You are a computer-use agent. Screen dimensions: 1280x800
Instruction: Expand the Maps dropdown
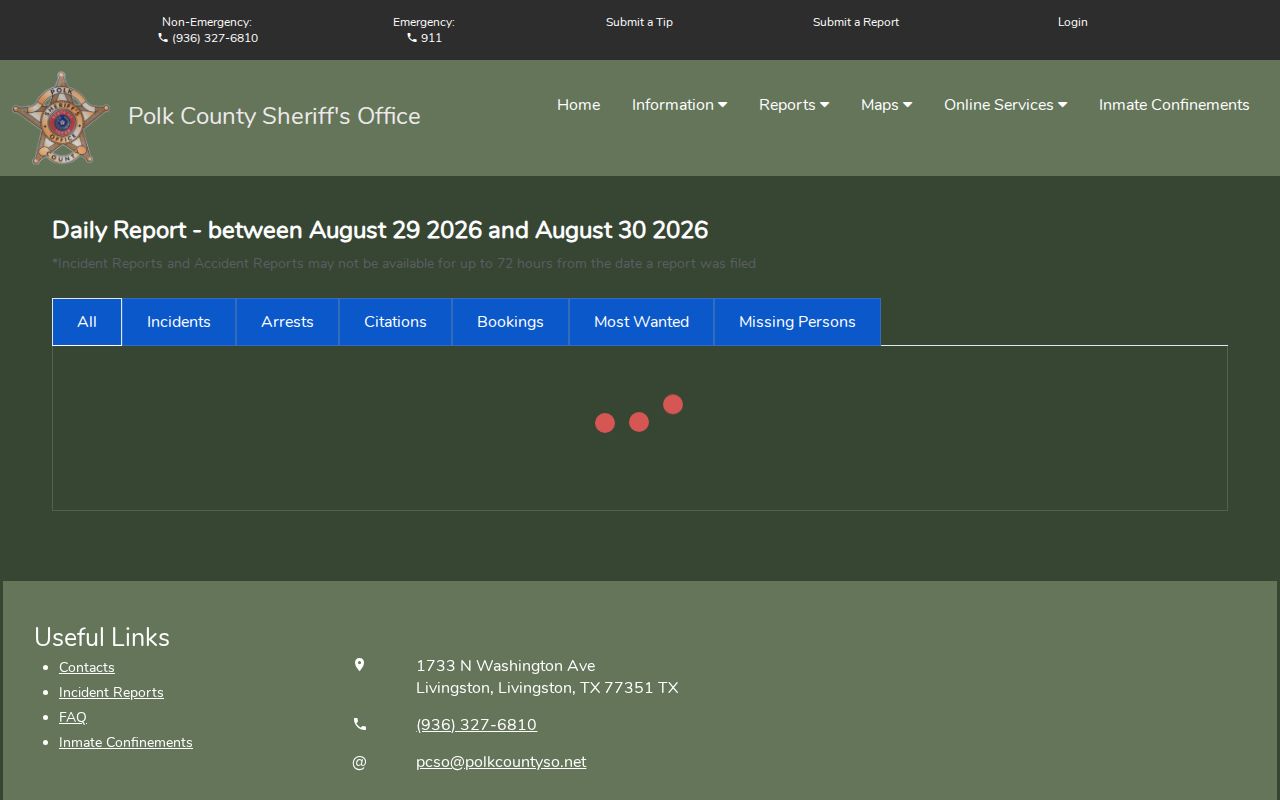(886, 105)
